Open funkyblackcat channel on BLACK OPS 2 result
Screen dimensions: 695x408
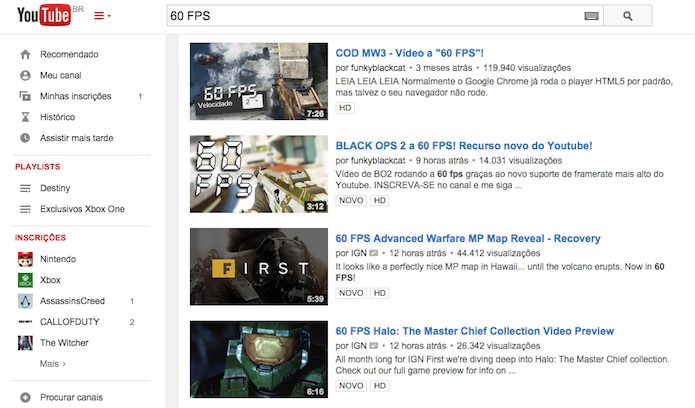coord(378,161)
